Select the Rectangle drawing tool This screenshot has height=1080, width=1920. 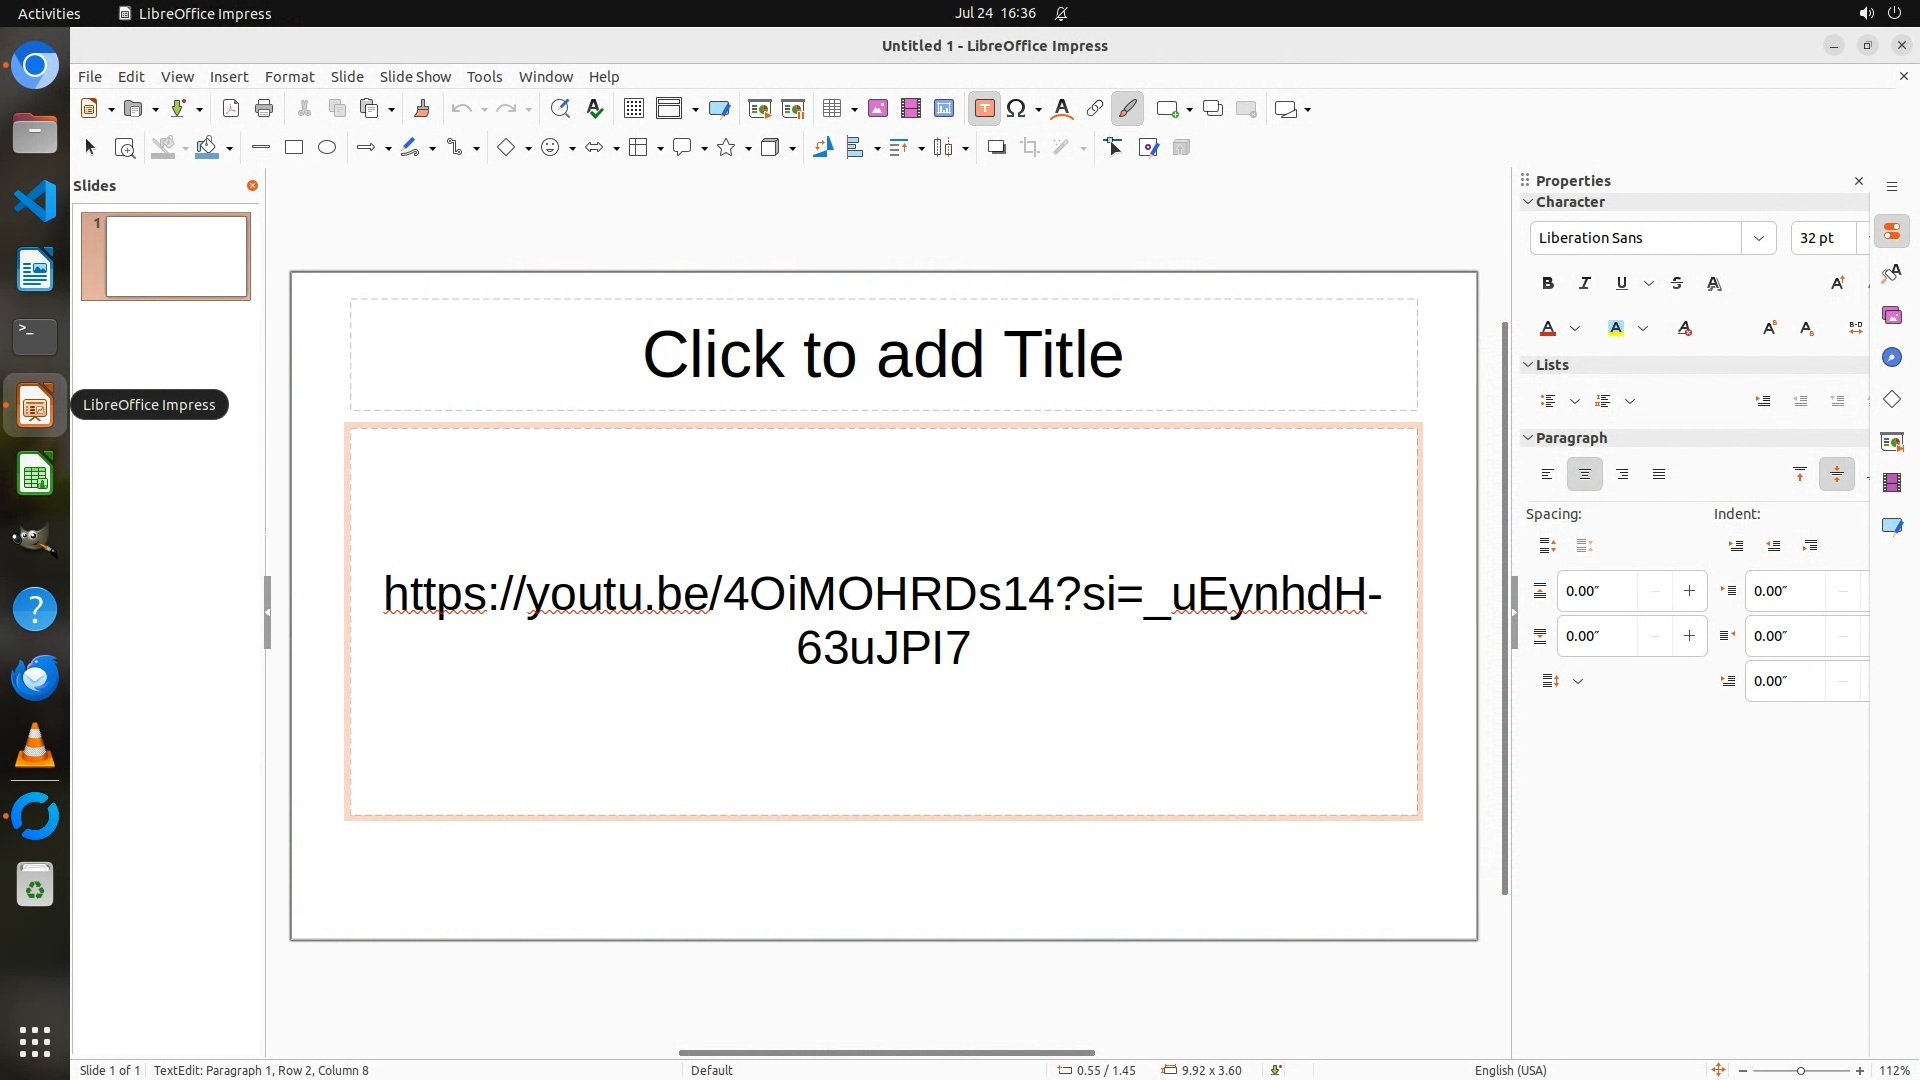pyautogui.click(x=294, y=148)
